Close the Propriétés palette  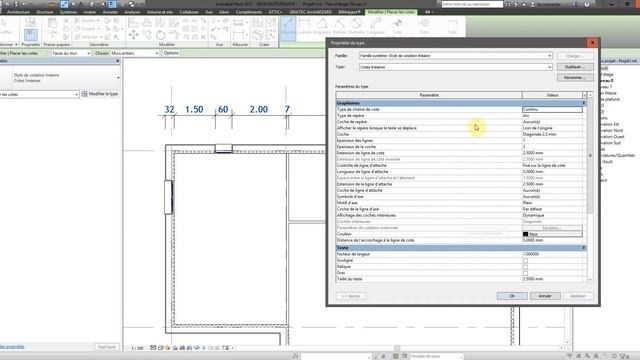point(118,60)
